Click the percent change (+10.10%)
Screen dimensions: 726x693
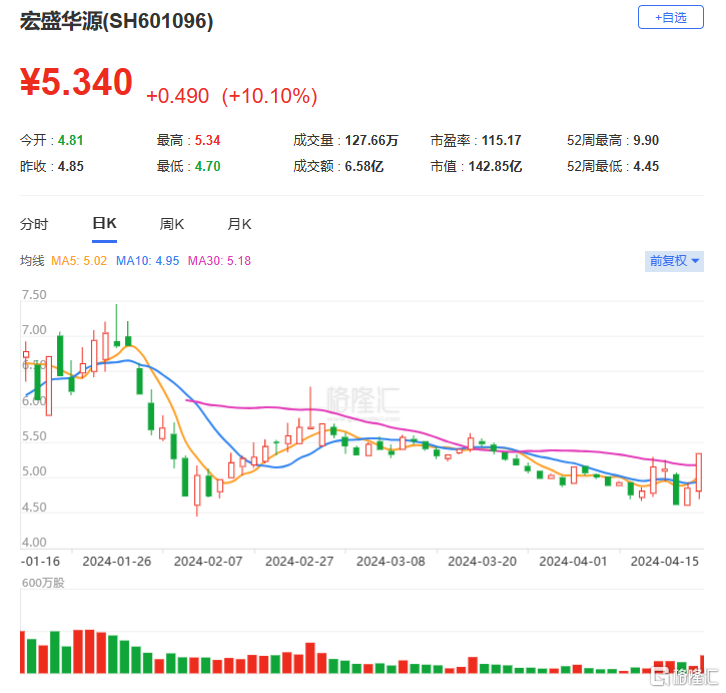(269, 96)
